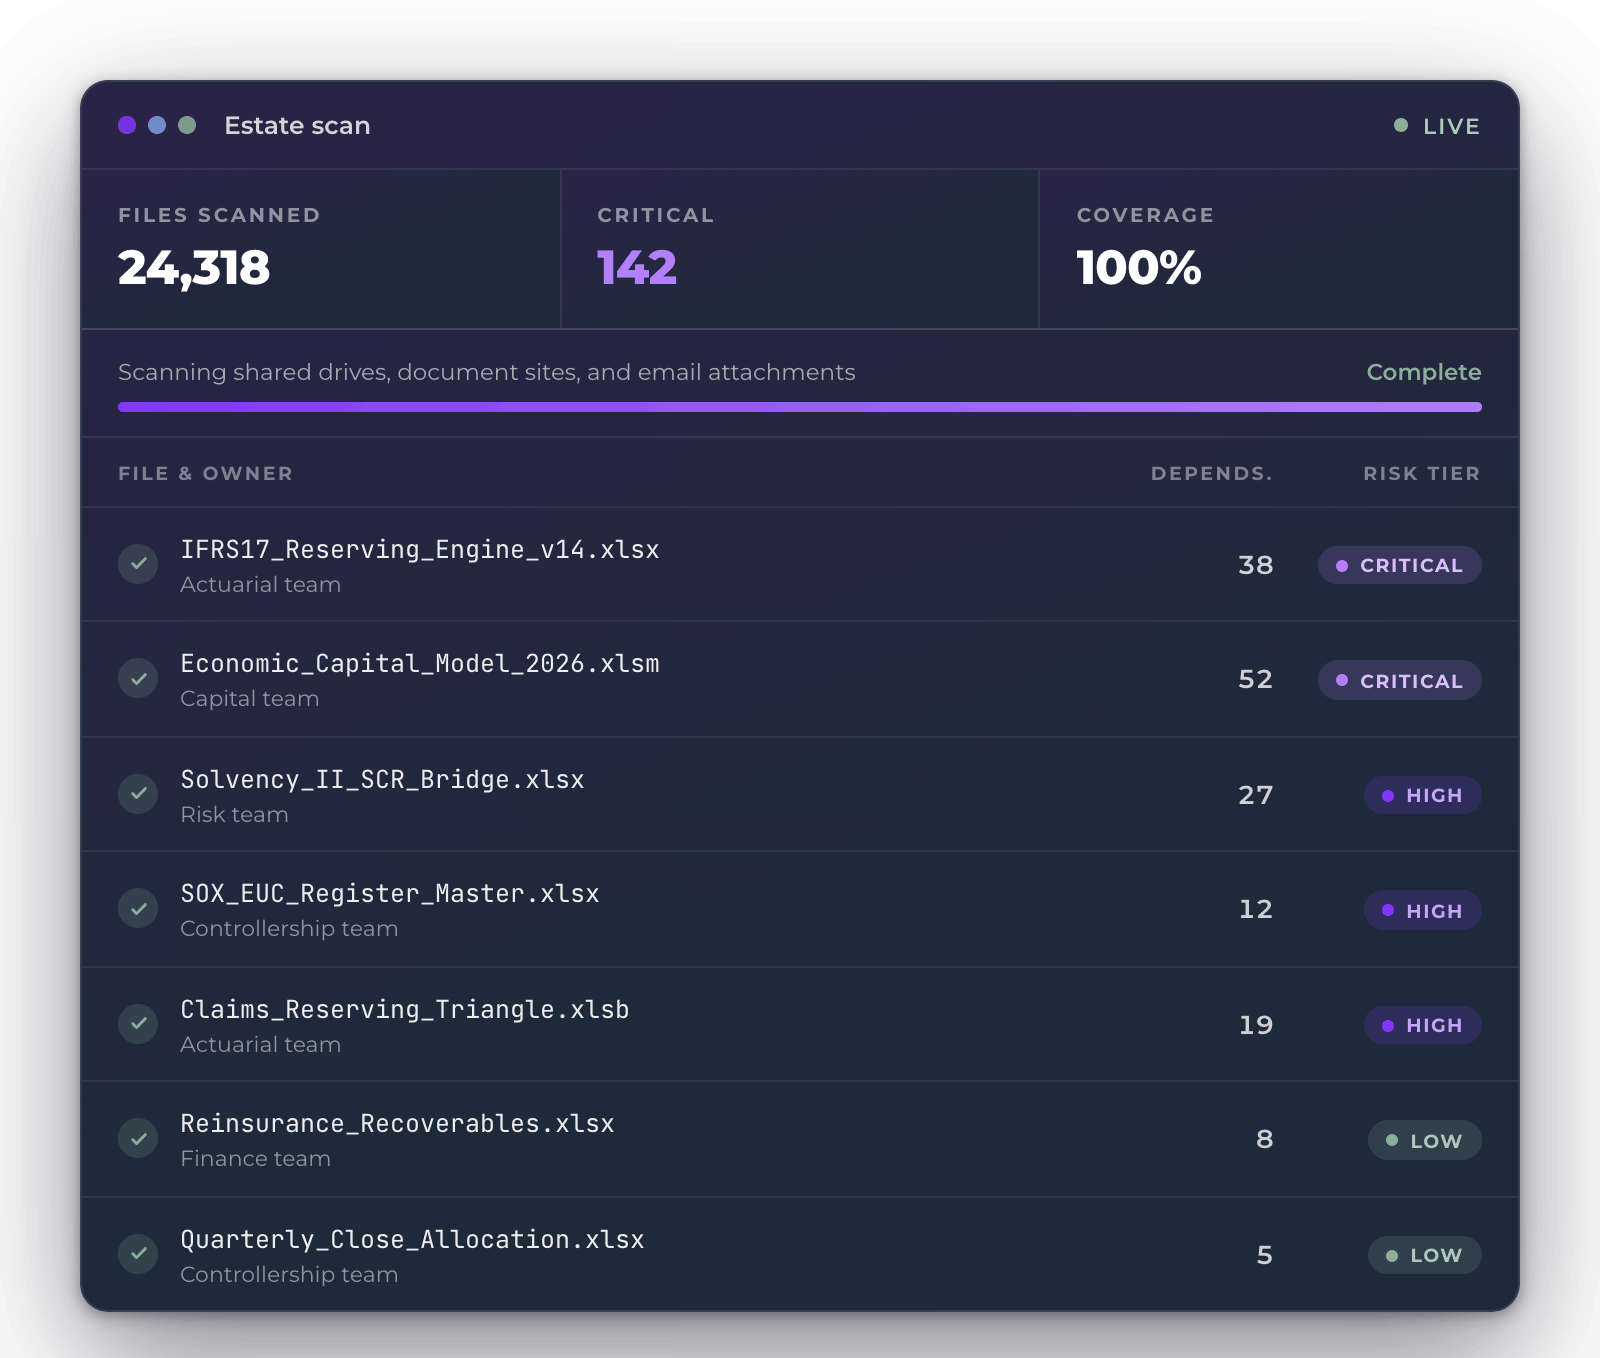Click the purple window dot
Screen dimensions: 1600x1358
(x=127, y=125)
